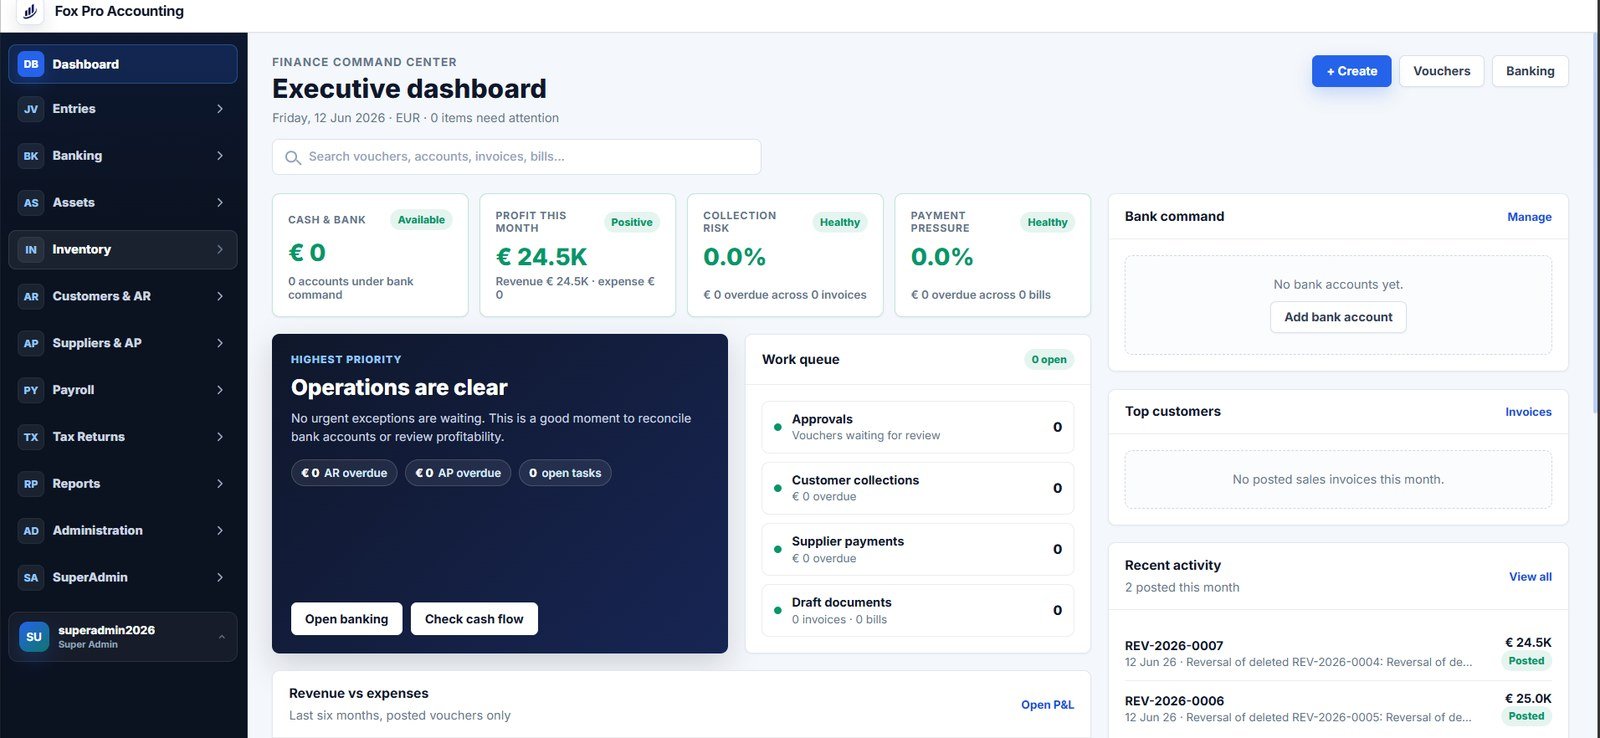
Task: Click the Banking header button
Action: (x=1530, y=71)
